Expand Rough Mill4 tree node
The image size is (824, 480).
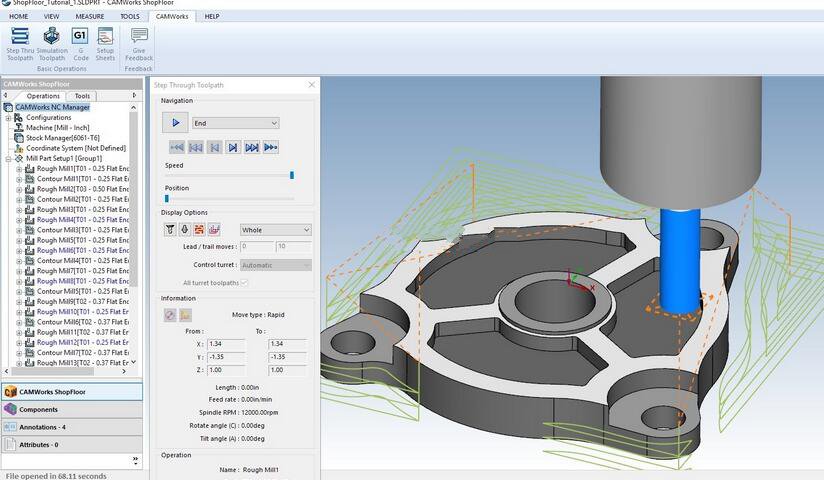click(19, 220)
